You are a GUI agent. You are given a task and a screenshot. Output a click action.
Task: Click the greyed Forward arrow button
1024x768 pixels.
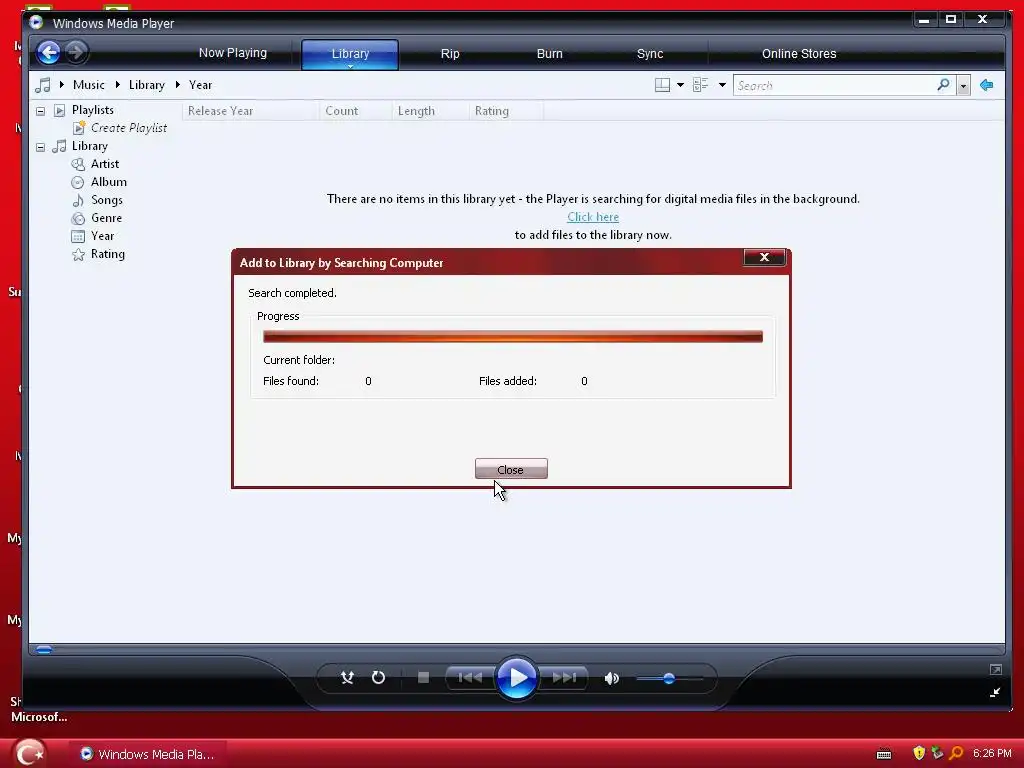(x=76, y=52)
